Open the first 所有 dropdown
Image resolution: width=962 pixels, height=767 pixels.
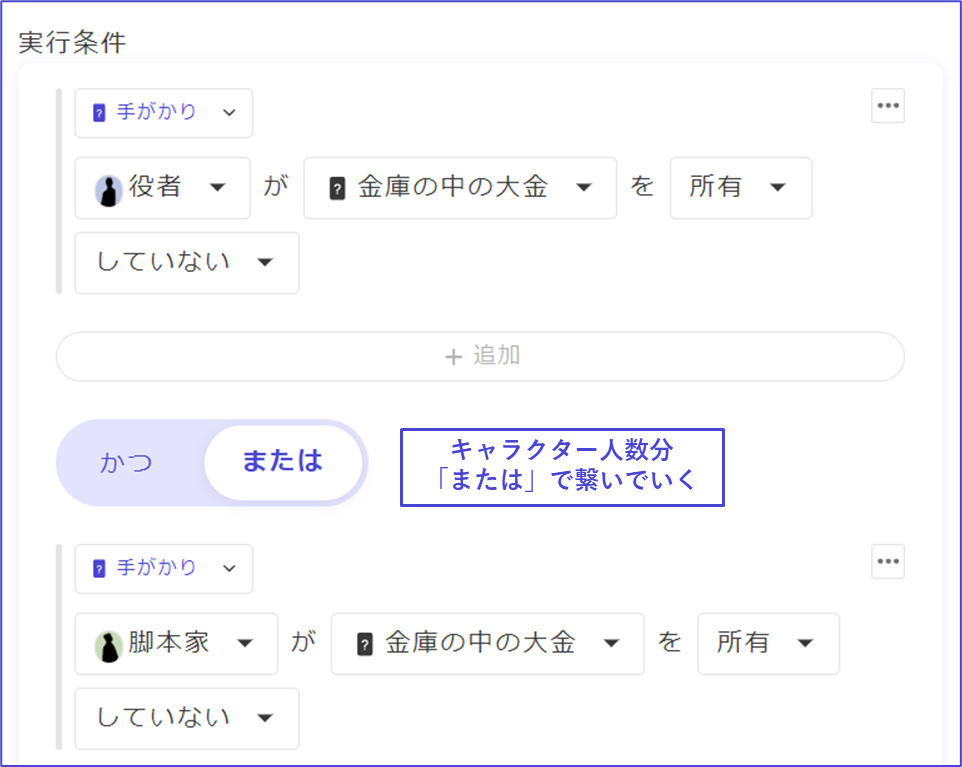740,188
